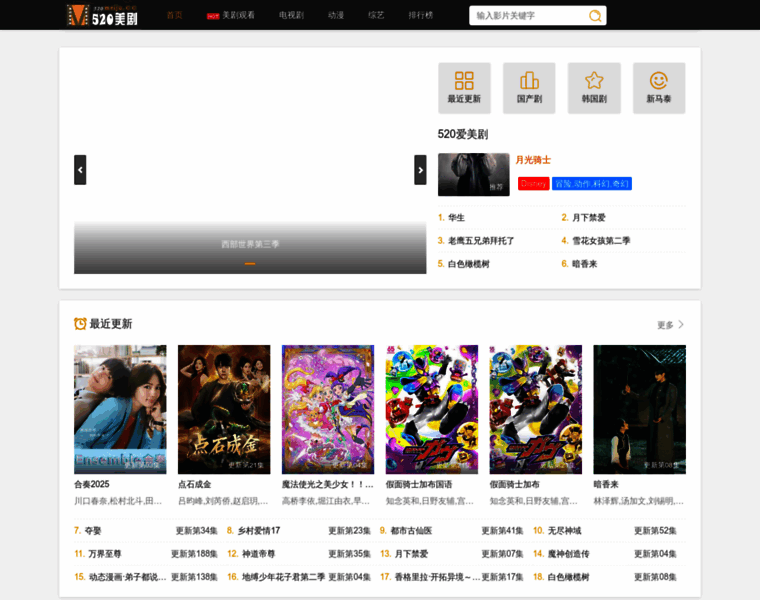Open 雪花女孩第二季 ranking link
760x600 pixels.
601,241
